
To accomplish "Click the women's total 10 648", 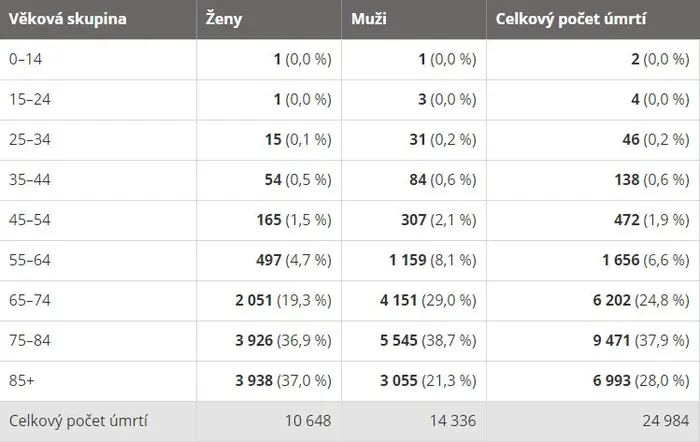I will pyautogui.click(x=308, y=421).
